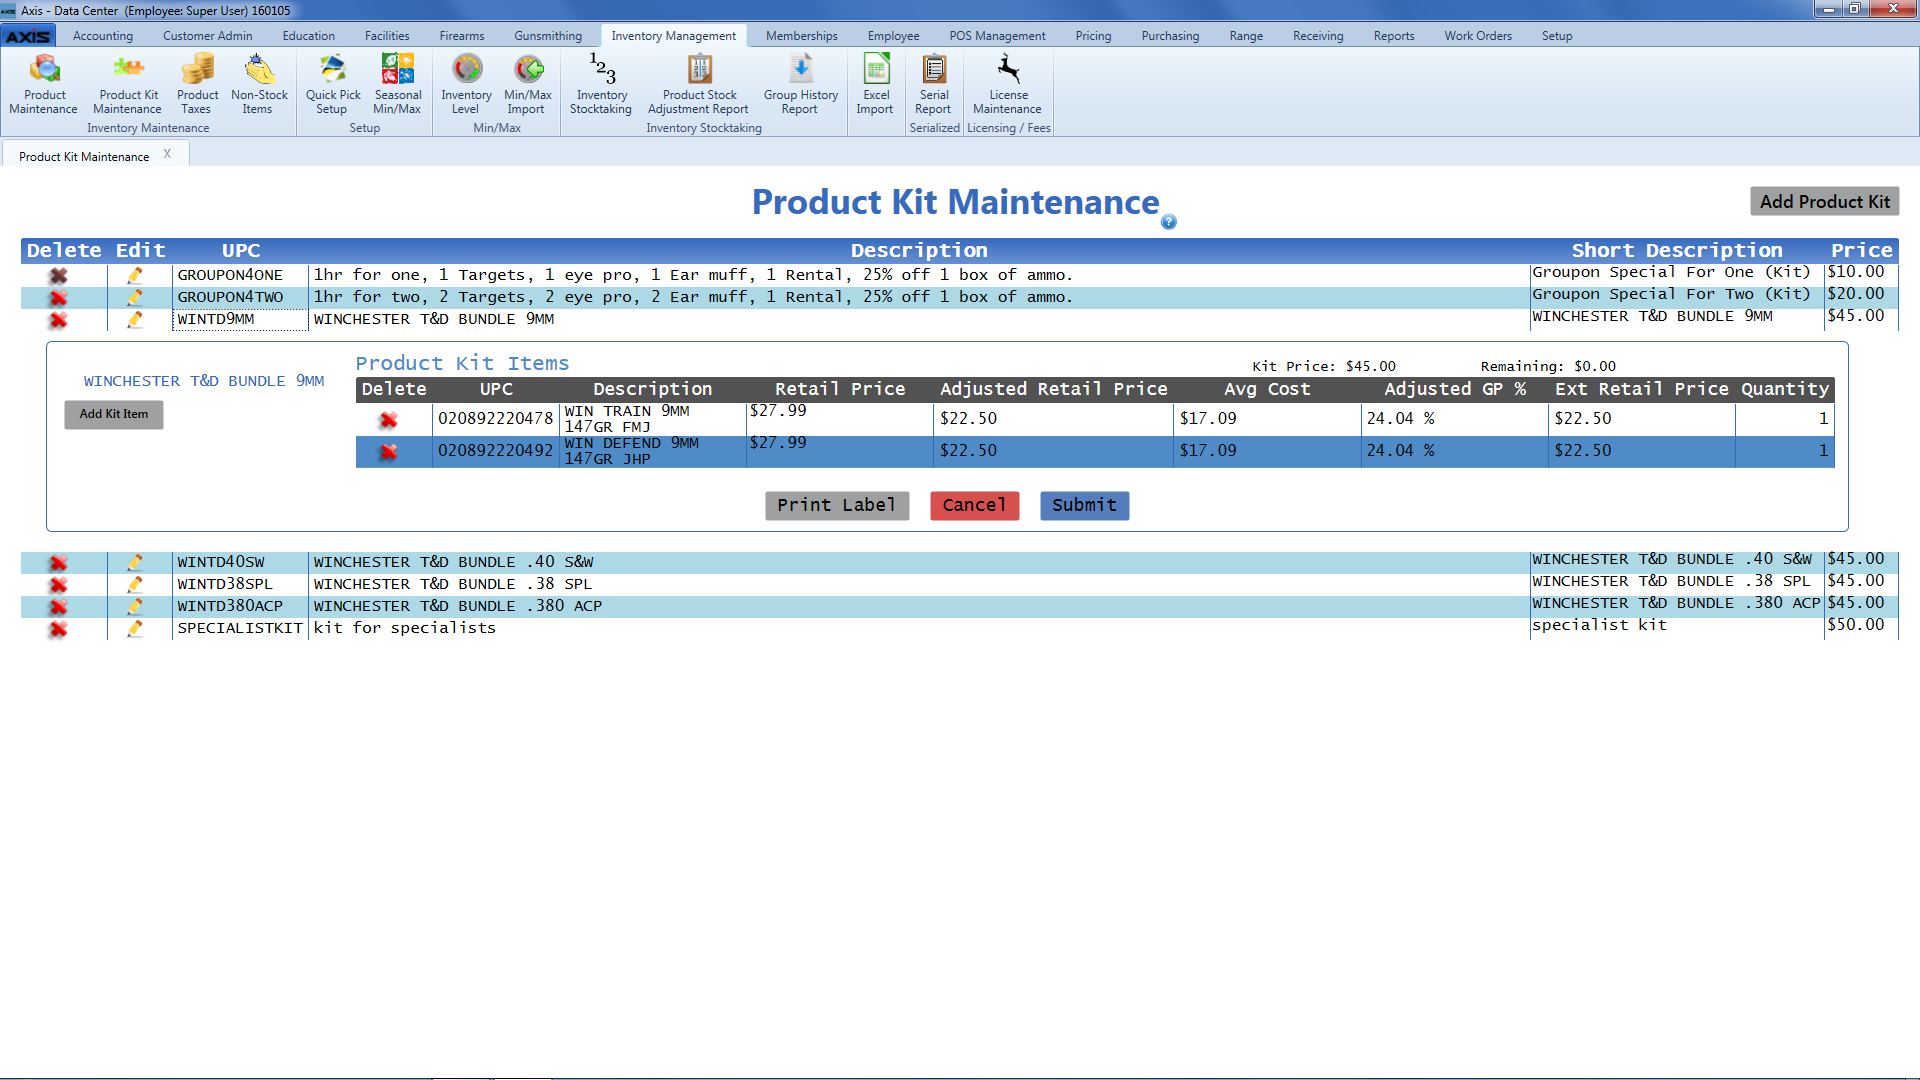This screenshot has height=1080, width=1920.
Task: Click the Print Label button
Action: pyautogui.click(x=837, y=505)
